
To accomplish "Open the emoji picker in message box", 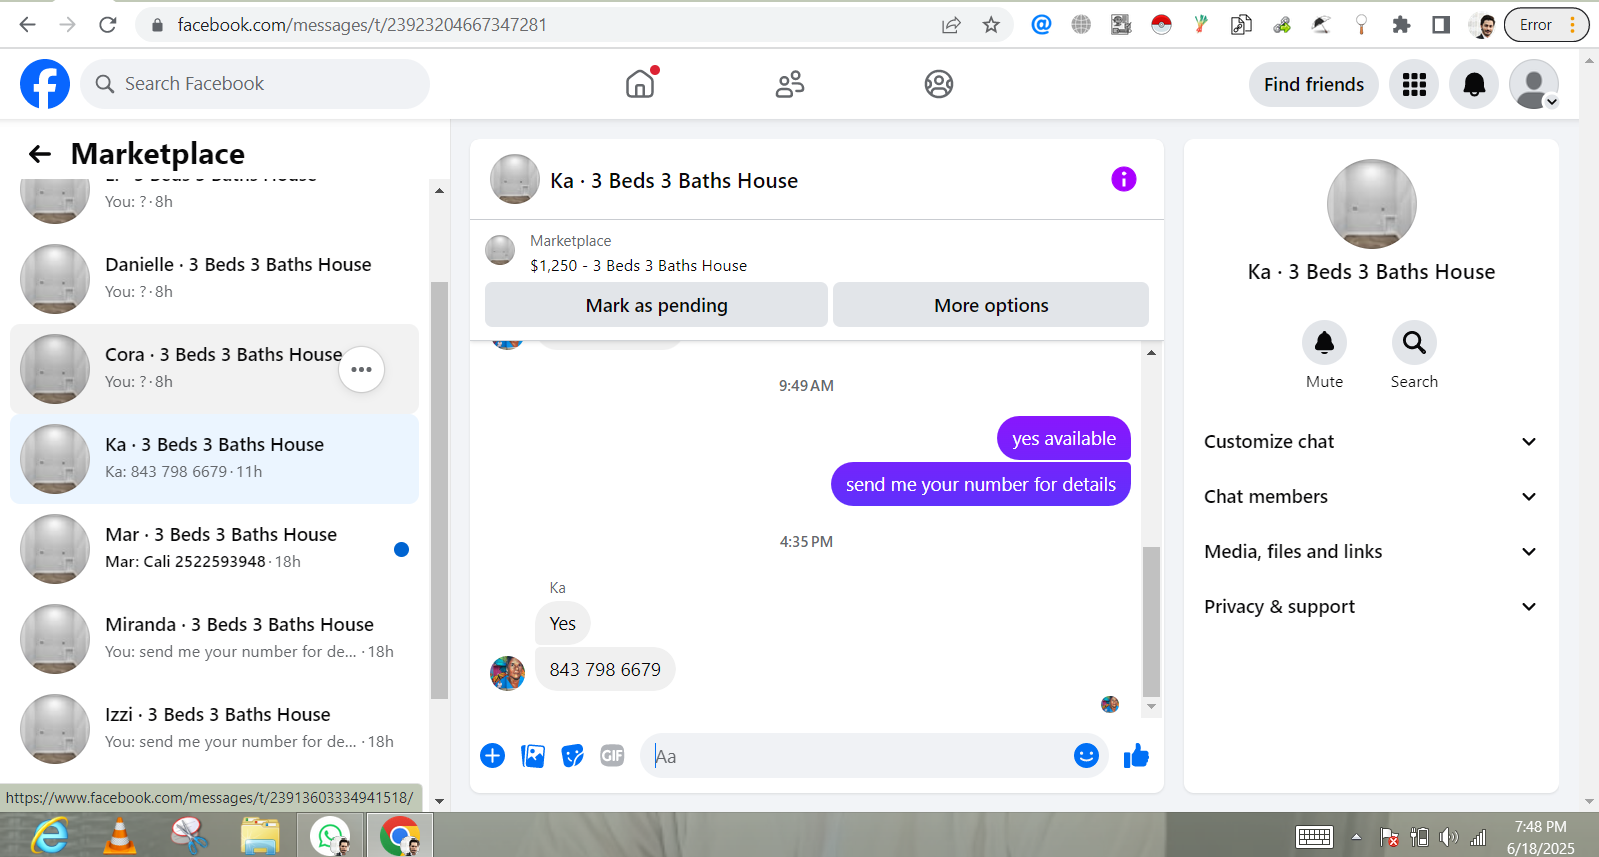I will [x=1086, y=756].
